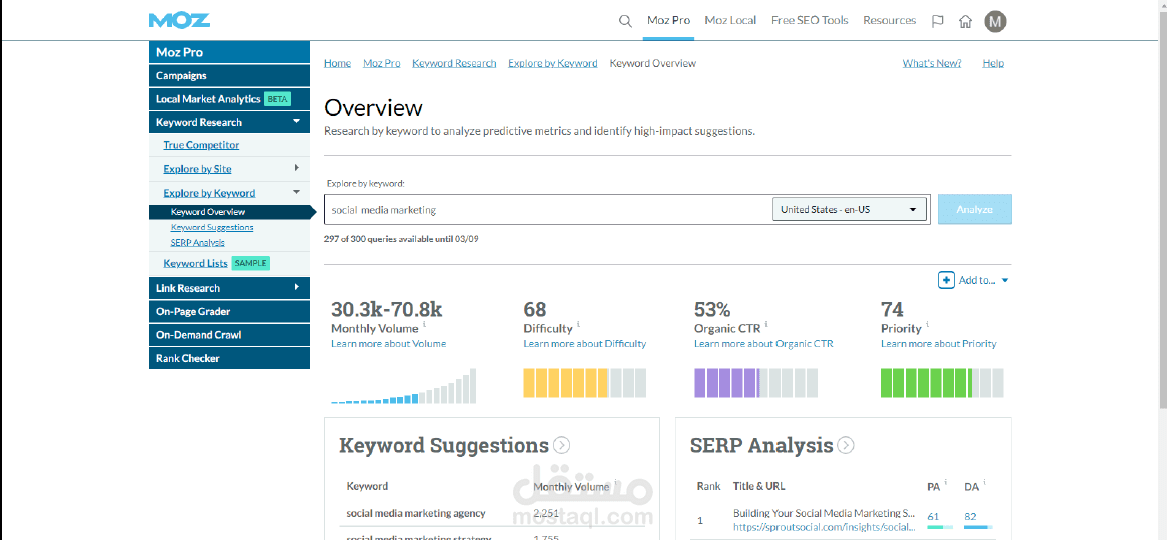Click the purple Organic CTR bar
This screenshot has height=540, width=1167.
755,382
